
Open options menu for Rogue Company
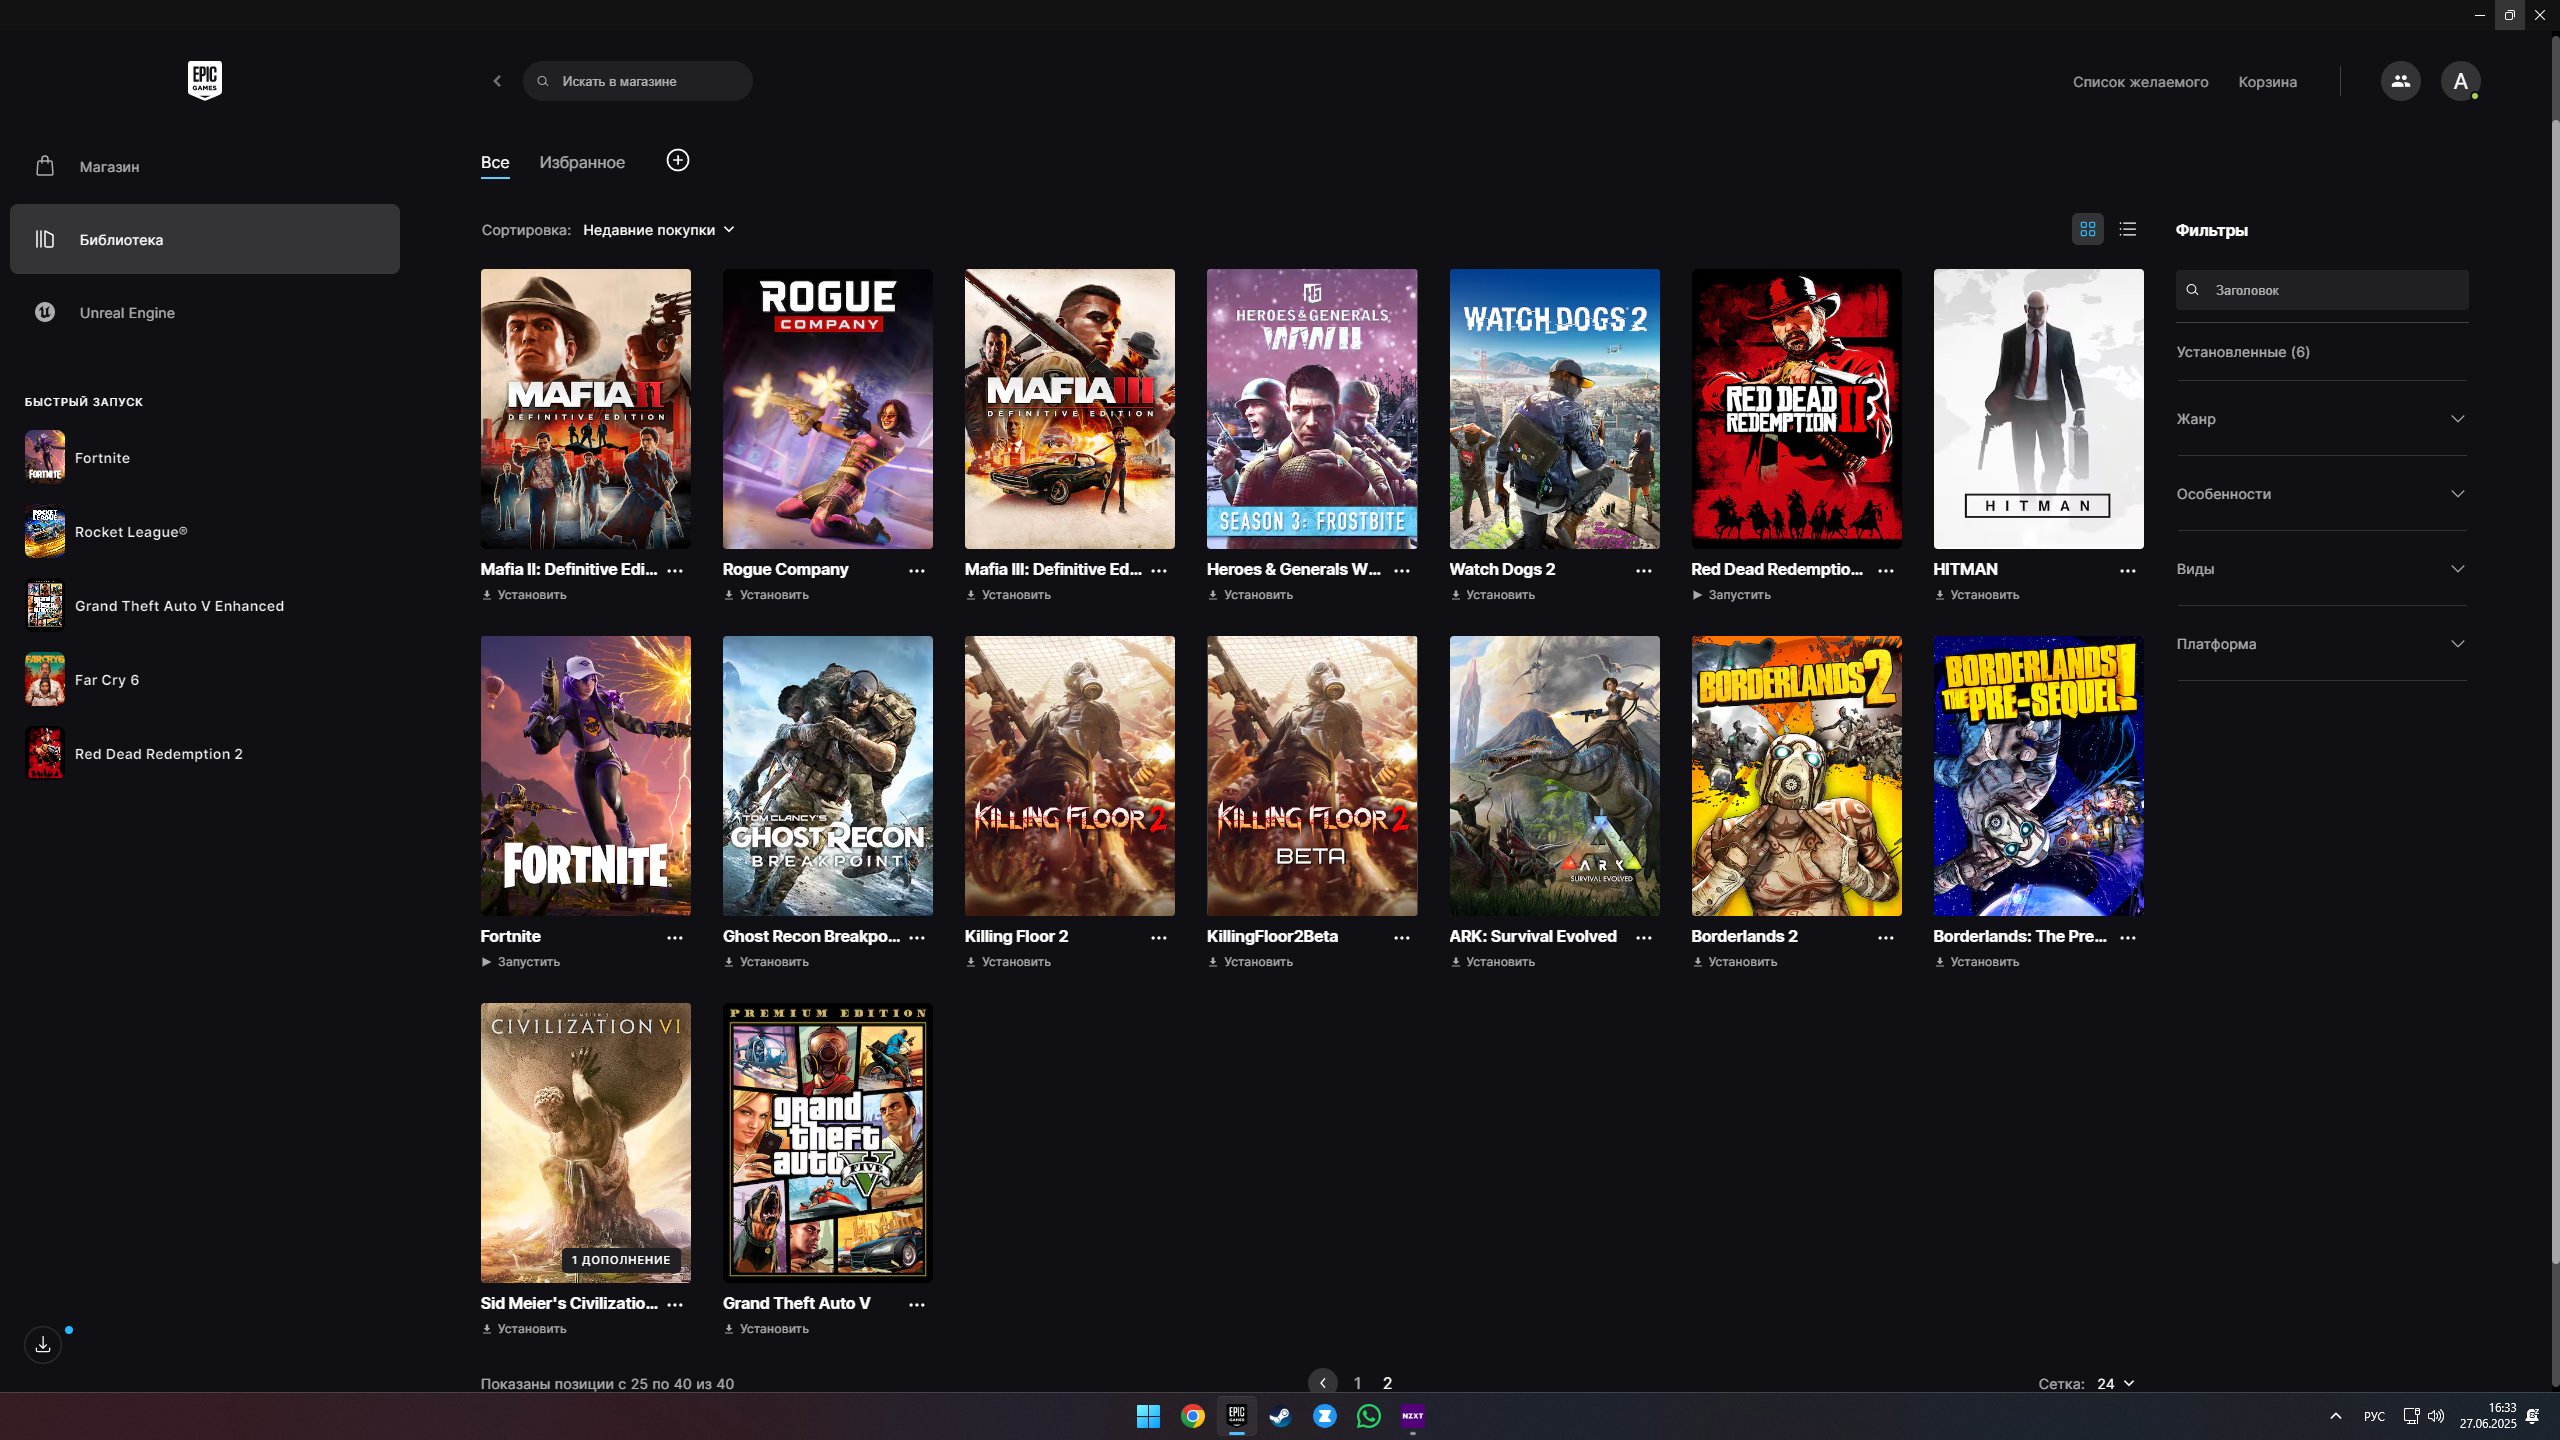[917, 570]
